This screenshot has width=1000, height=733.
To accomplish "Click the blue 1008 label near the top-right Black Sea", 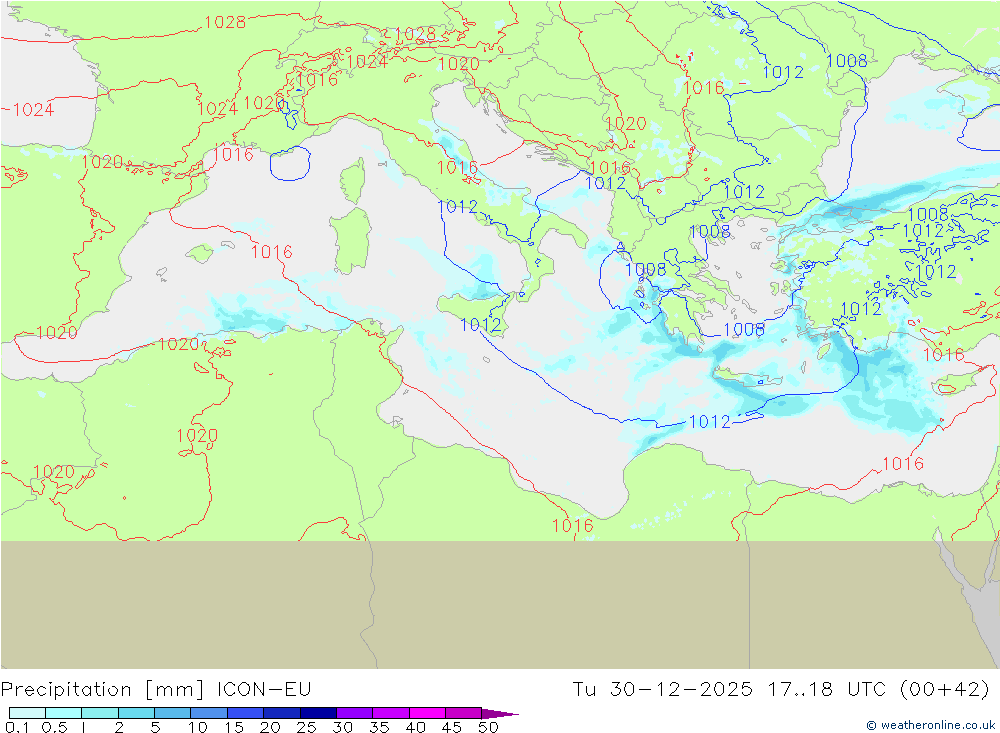I will [x=847, y=61].
